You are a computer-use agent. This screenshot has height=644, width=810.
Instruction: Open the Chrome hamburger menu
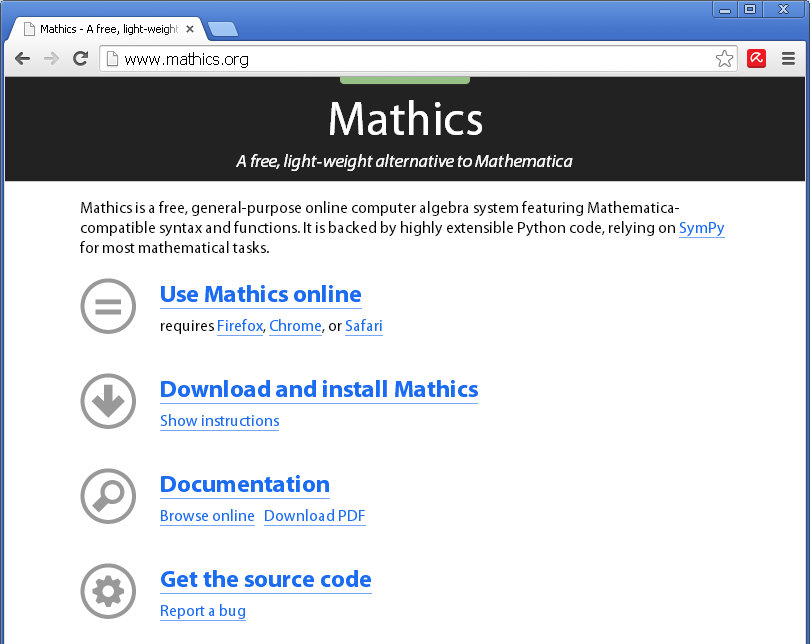788,59
